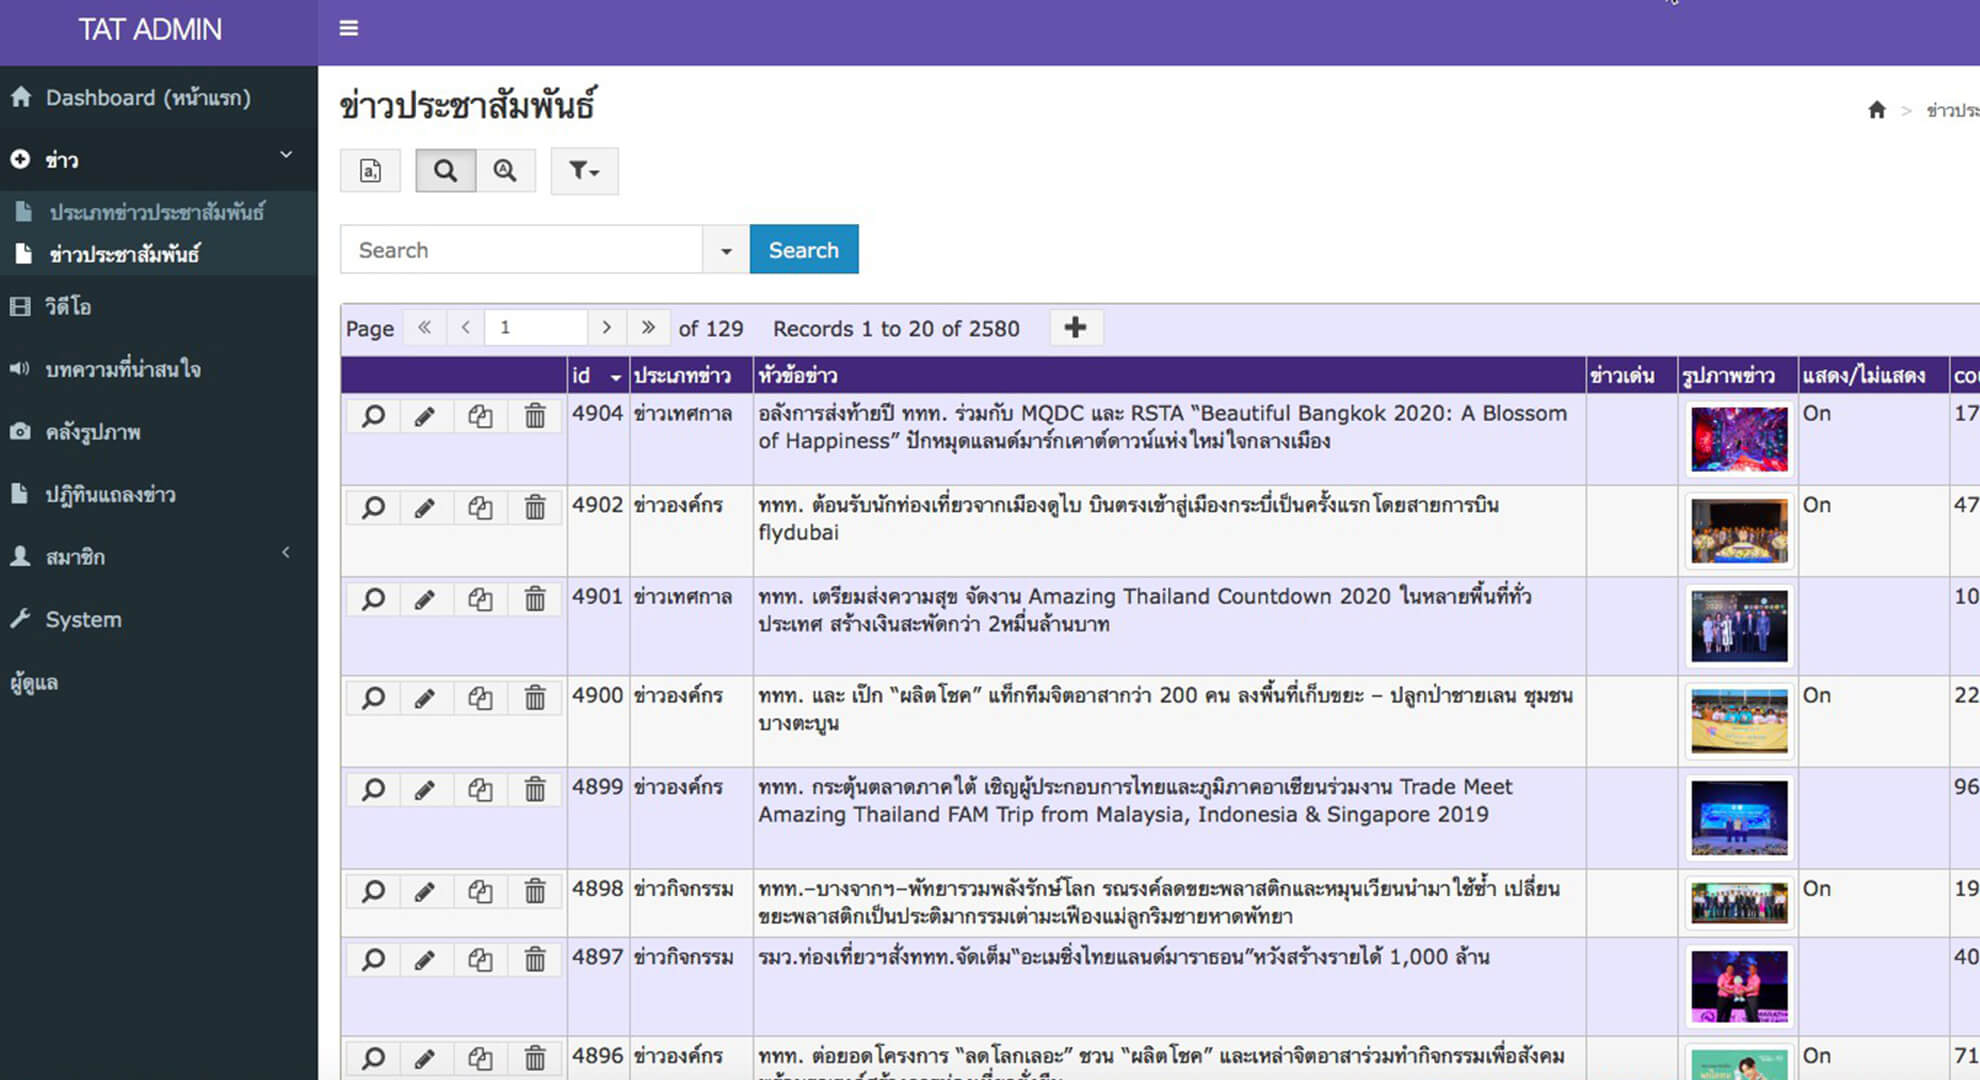1980x1080 pixels.
Task: Click On status for record 4898
Action: (x=1816, y=889)
